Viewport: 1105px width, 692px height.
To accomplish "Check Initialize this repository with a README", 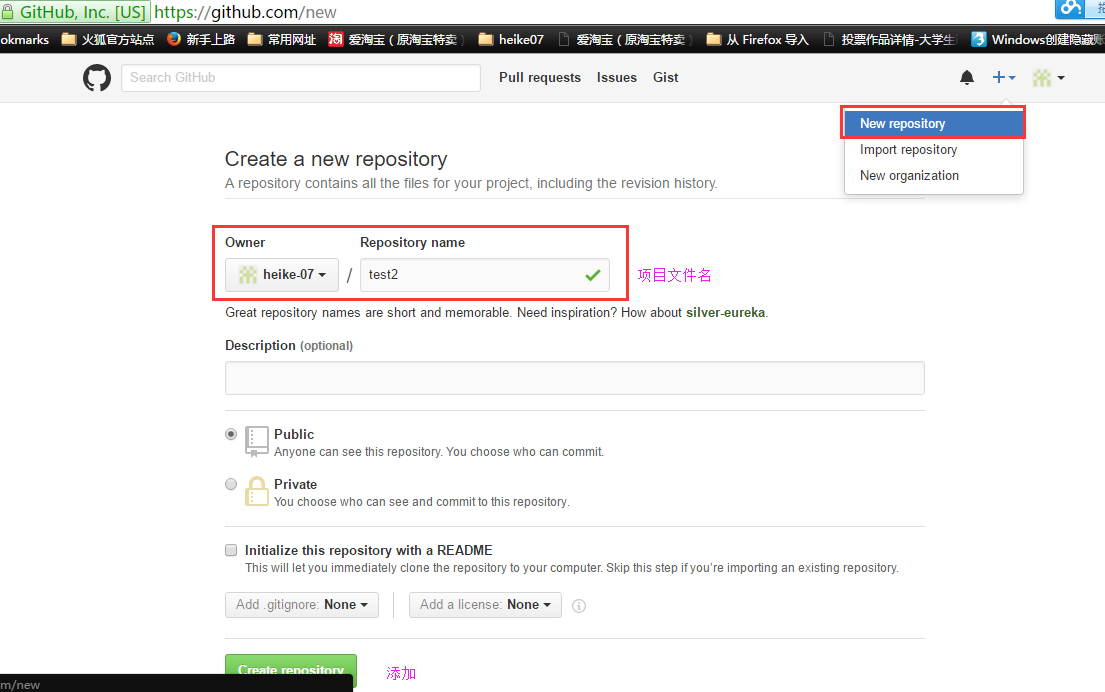I will (x=230, y=550).
